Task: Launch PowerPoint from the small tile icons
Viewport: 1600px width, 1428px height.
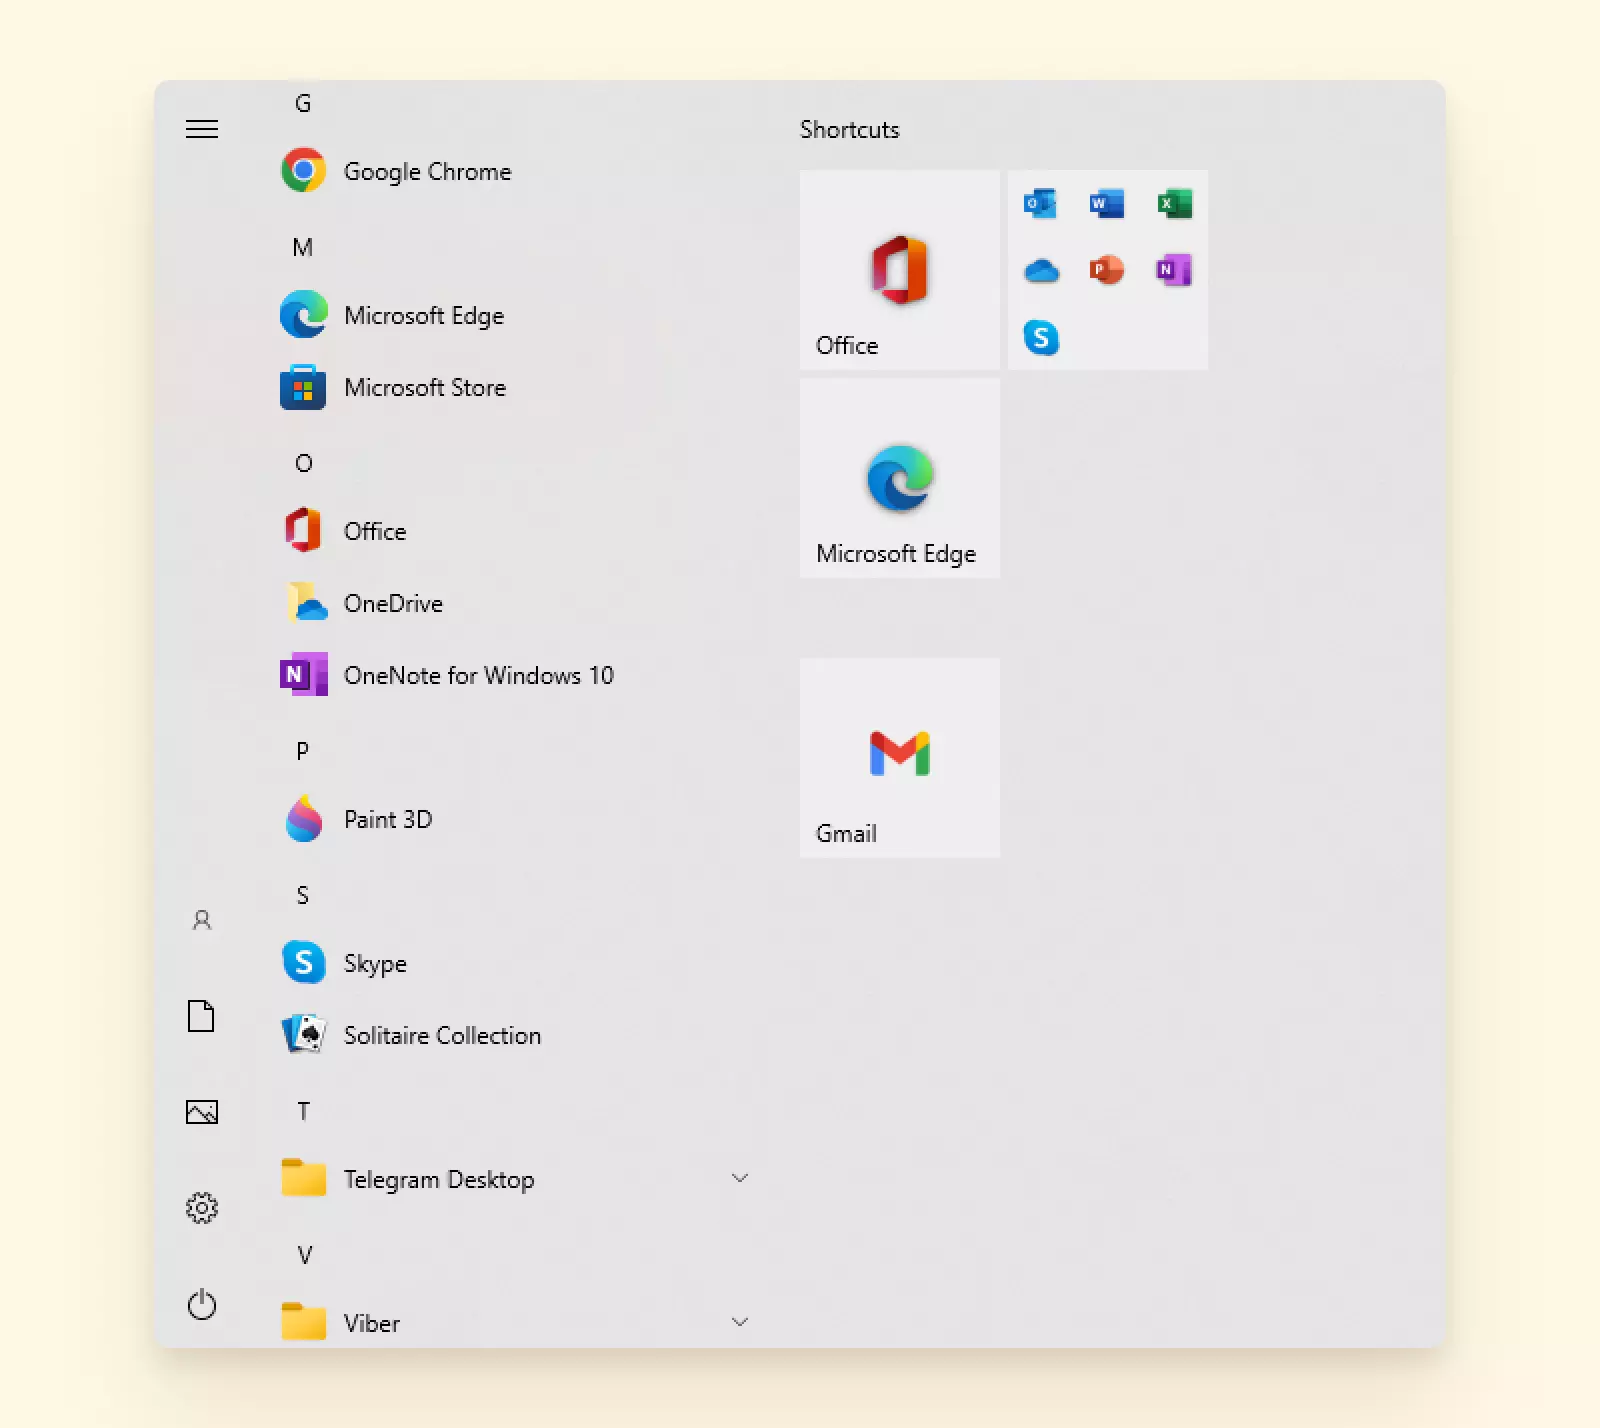Action: (x=1107, y=270)
